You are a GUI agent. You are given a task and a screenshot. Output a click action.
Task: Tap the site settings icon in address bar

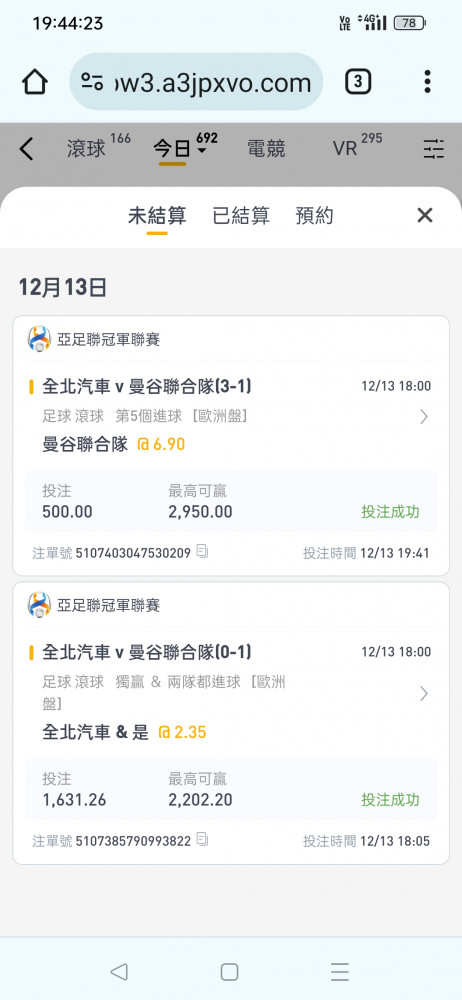(93, 82)
